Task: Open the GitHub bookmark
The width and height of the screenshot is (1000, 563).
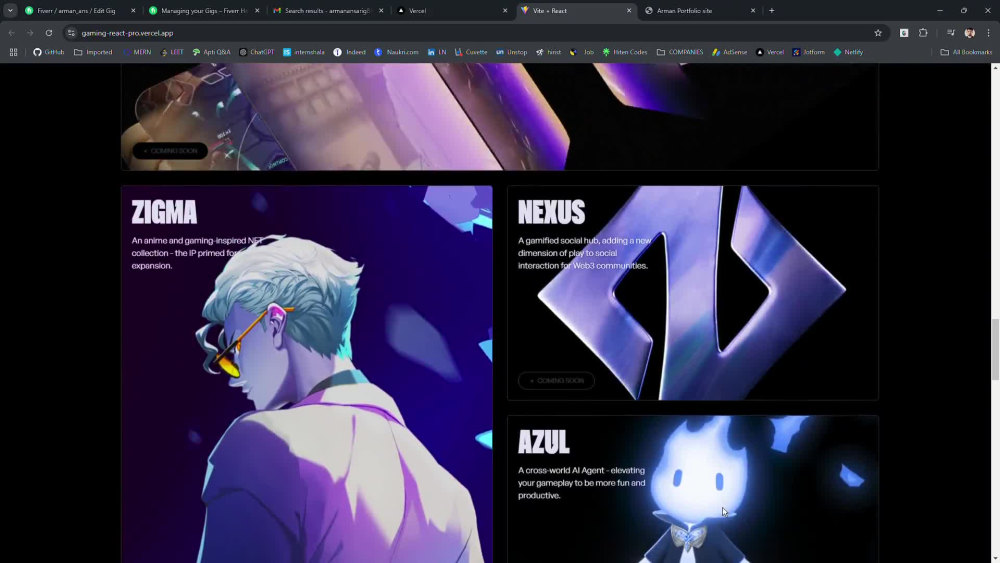Action: 48,52
